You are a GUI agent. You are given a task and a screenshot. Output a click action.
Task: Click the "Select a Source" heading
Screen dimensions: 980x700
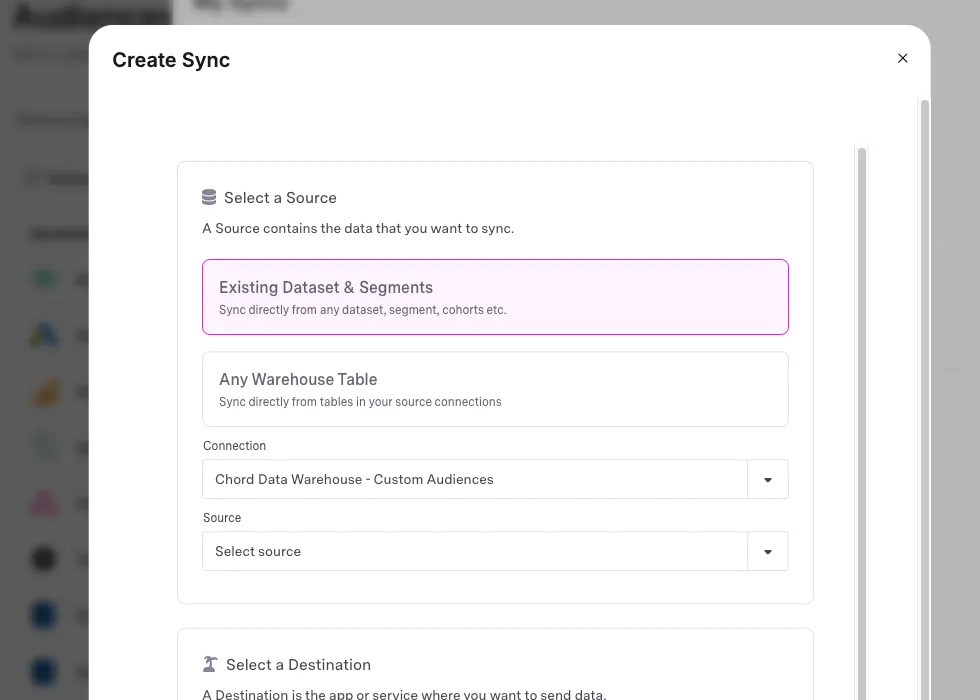[x=280, y=198]
